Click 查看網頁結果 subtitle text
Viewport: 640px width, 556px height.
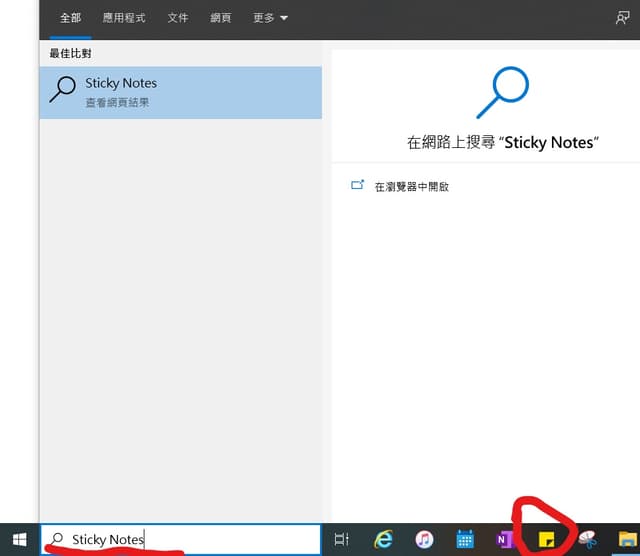pyautogui.click(x=117, y=102)
